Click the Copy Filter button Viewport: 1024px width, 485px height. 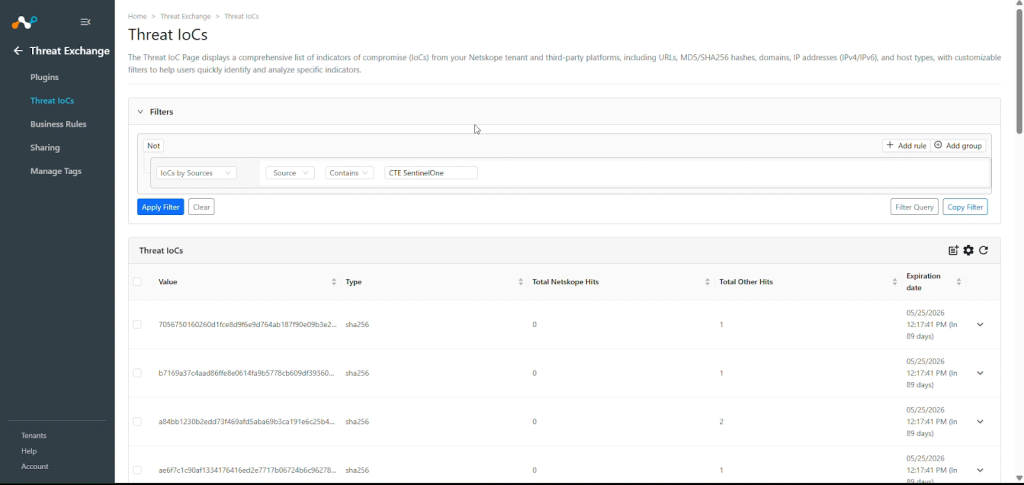[x=965, y=207]
